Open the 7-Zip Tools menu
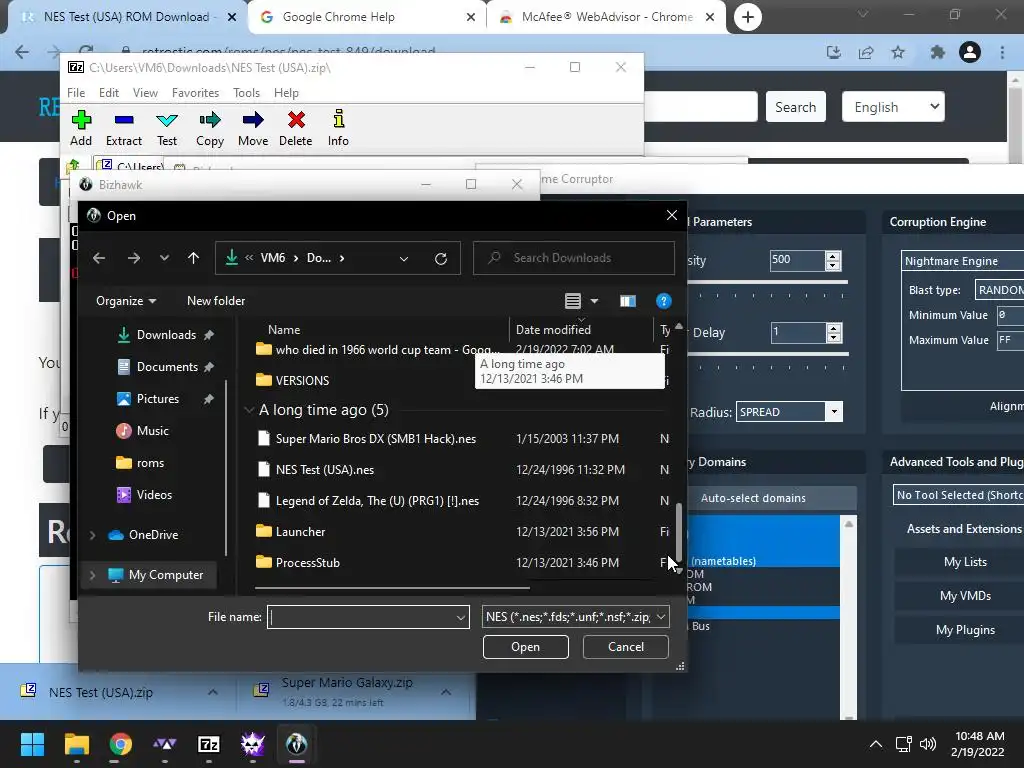Image resolution: width=1024 pixels, height=768 pixels. click(x=246, y=93)
